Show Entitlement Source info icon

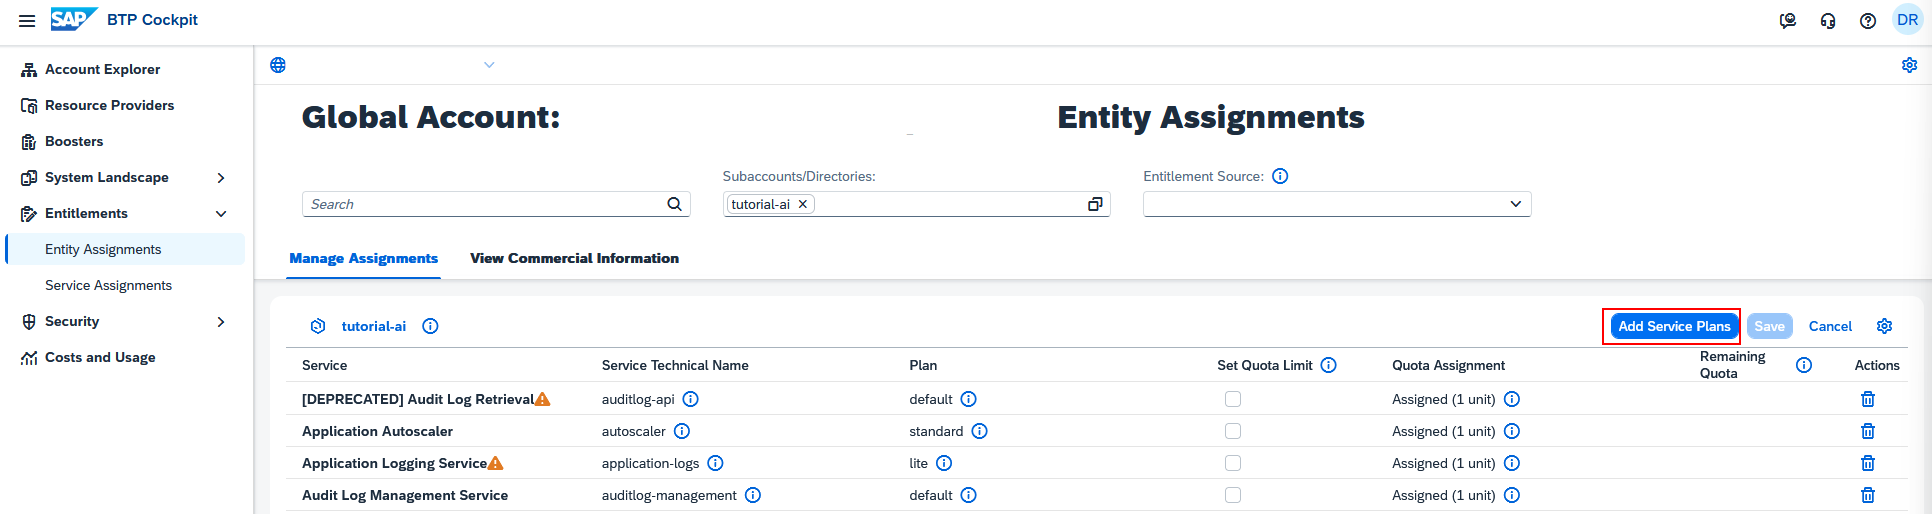(1280, 176)
